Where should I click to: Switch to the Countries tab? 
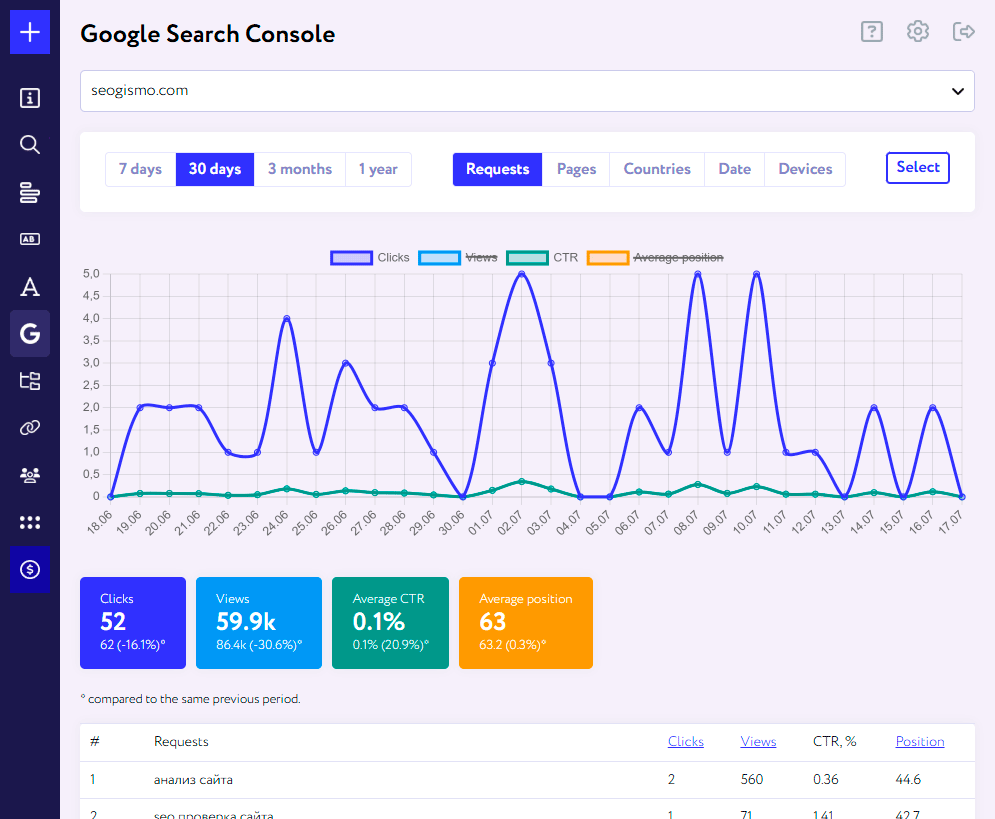pos(656,169)
